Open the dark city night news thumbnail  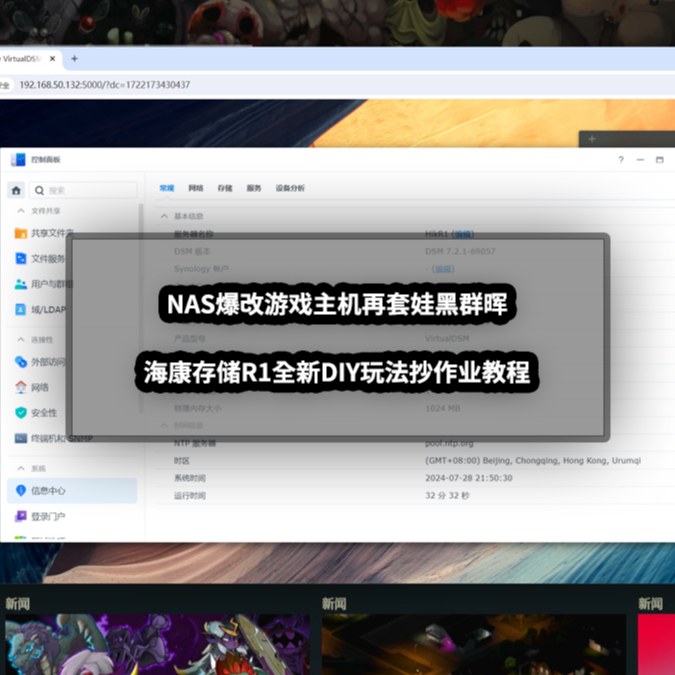(474, 644)
